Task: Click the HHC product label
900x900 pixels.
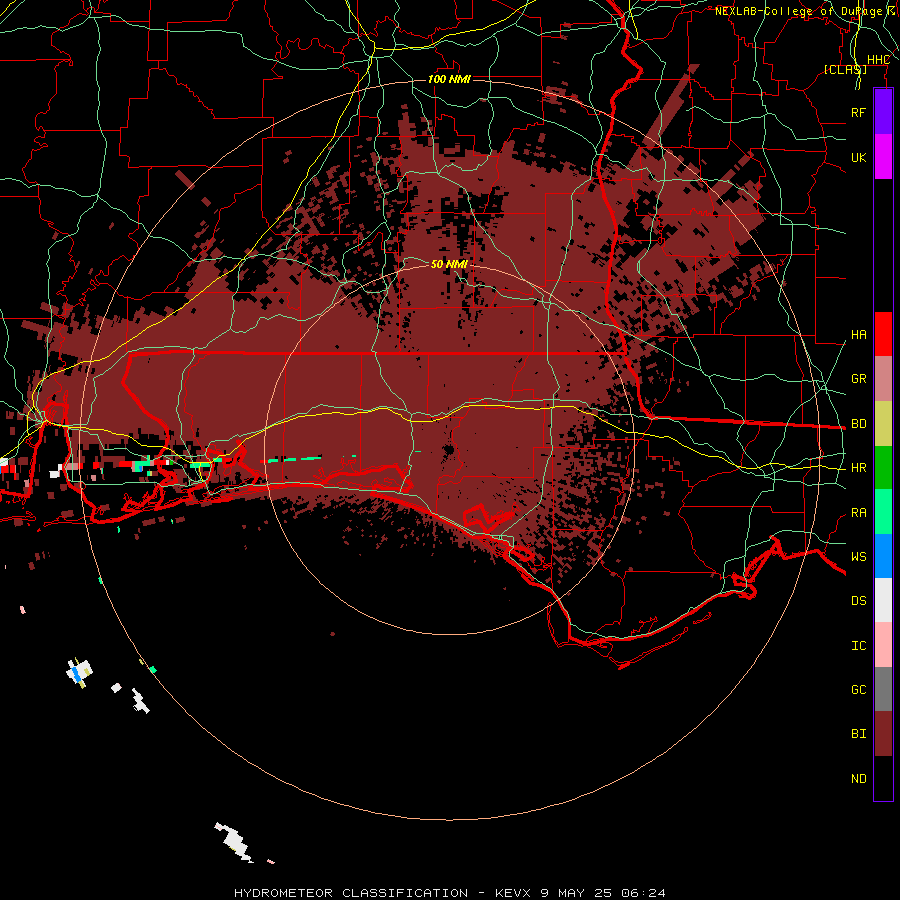Action: [x=878, y=60]
